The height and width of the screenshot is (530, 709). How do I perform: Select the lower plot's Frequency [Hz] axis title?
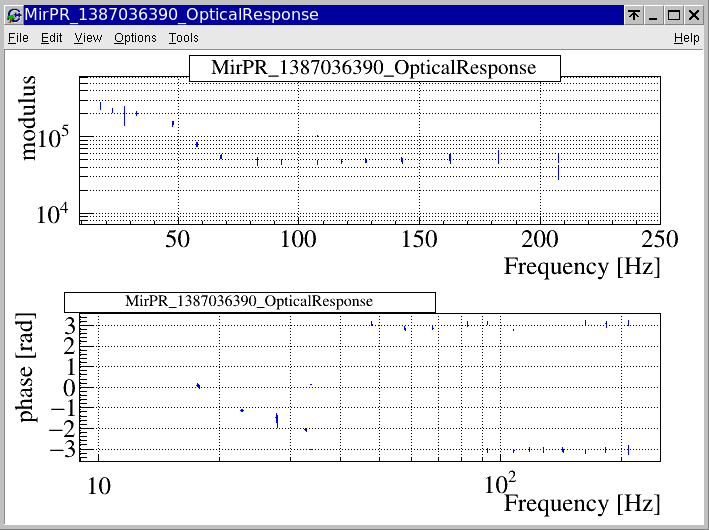coord(581,503)
